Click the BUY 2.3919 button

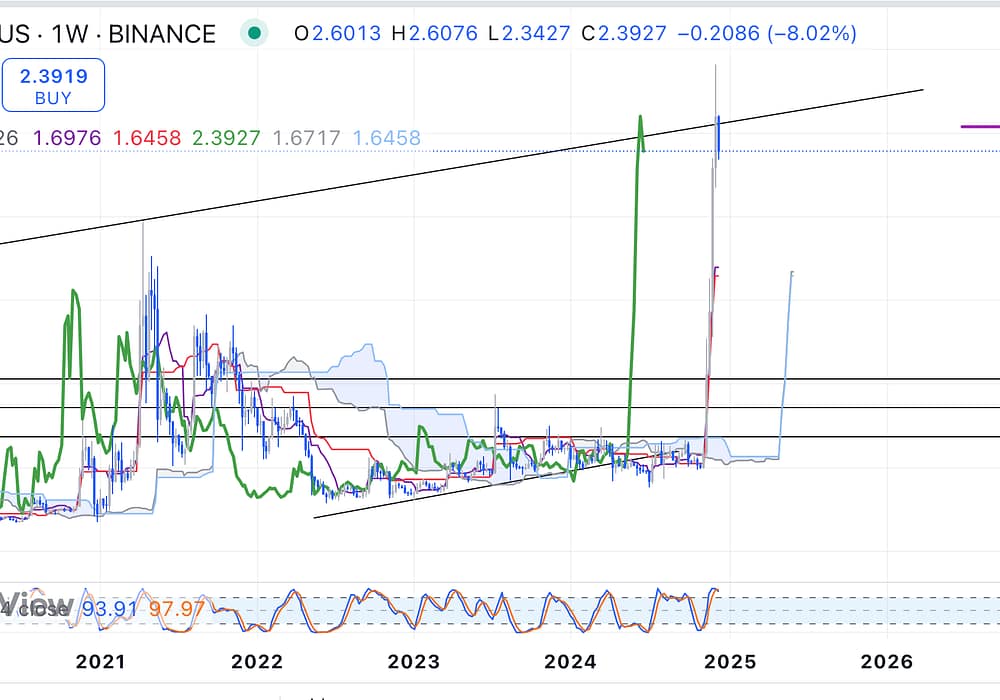pos(52,85)
